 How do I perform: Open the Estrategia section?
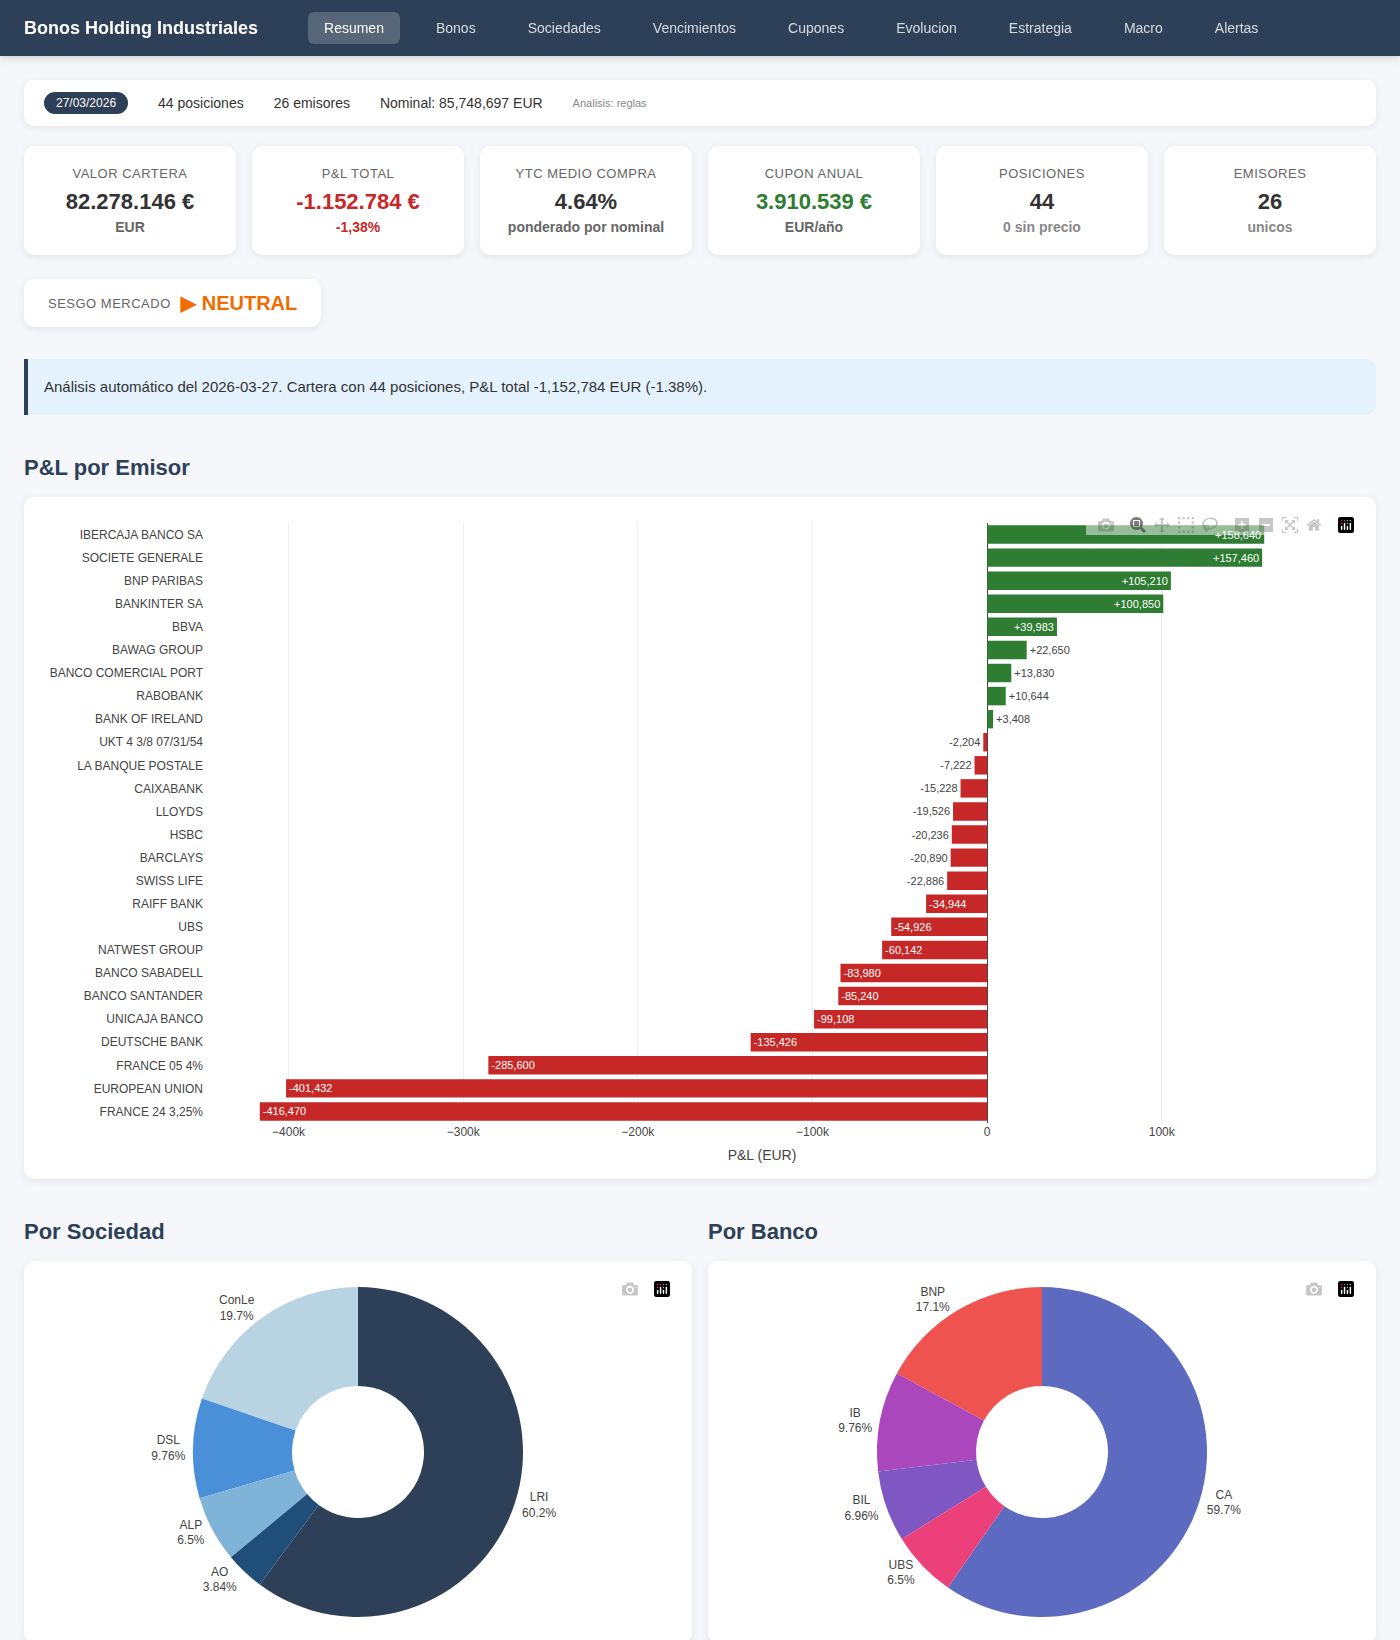click(1039, 28)
